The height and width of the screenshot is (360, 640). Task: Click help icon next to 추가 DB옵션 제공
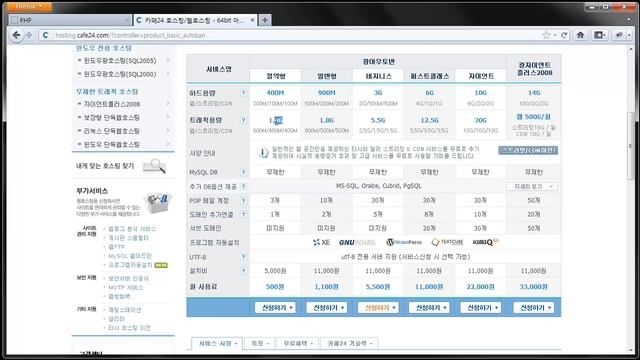(x=243, y=187)
